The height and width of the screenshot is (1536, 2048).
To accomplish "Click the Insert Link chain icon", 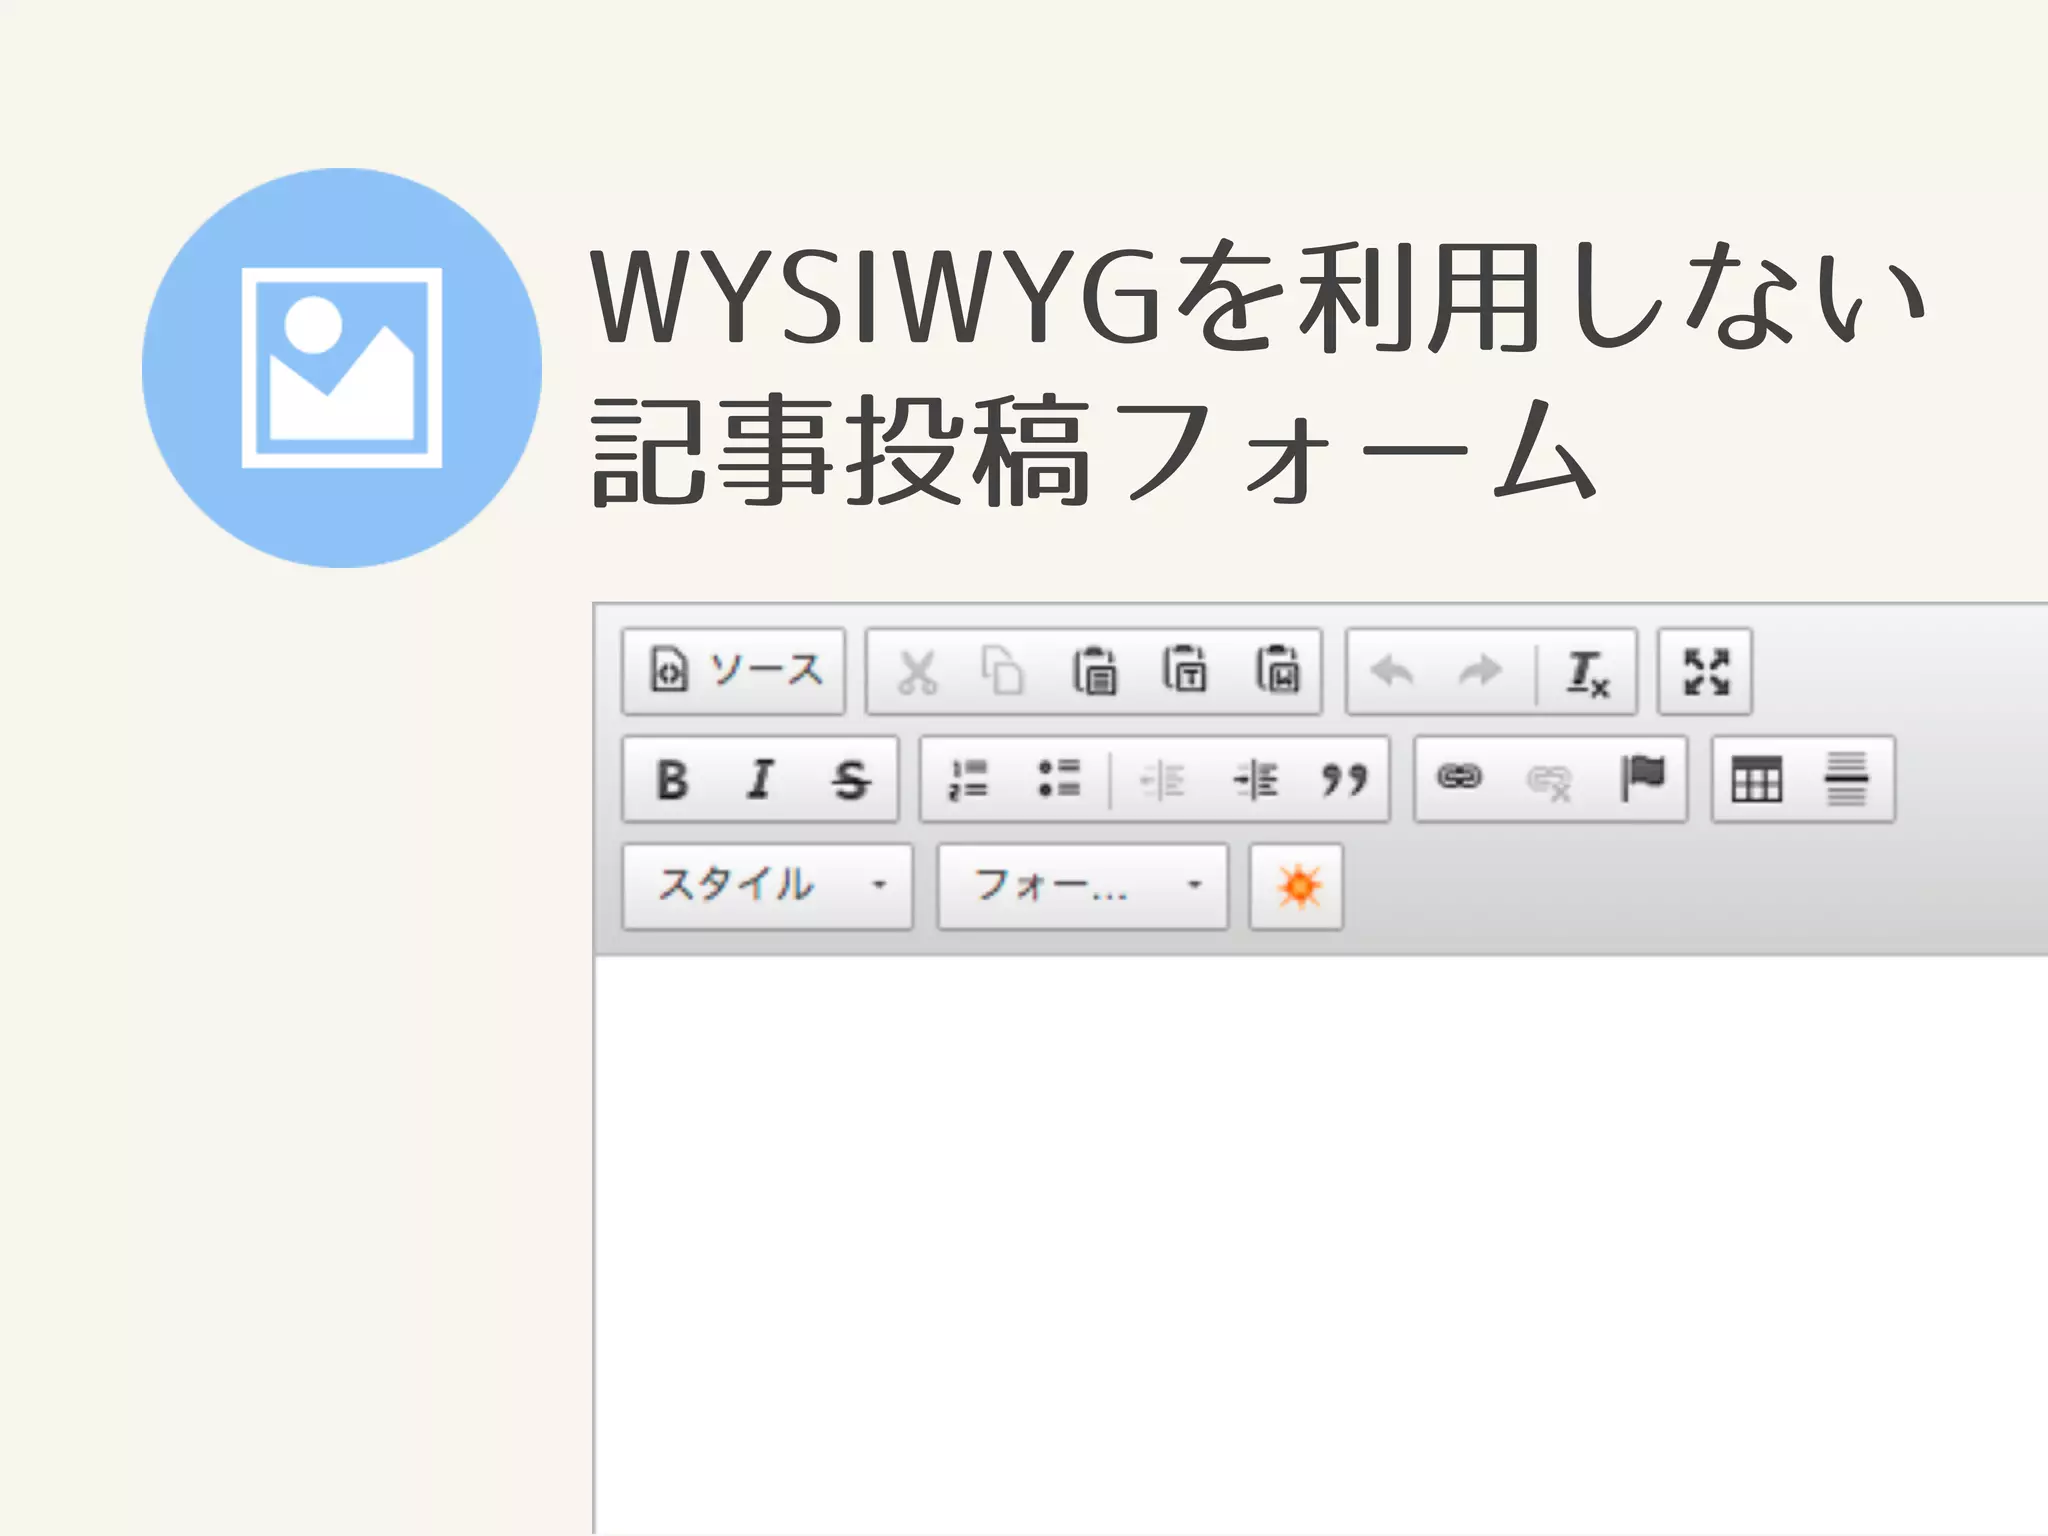I will click(x=1460, y=777).
